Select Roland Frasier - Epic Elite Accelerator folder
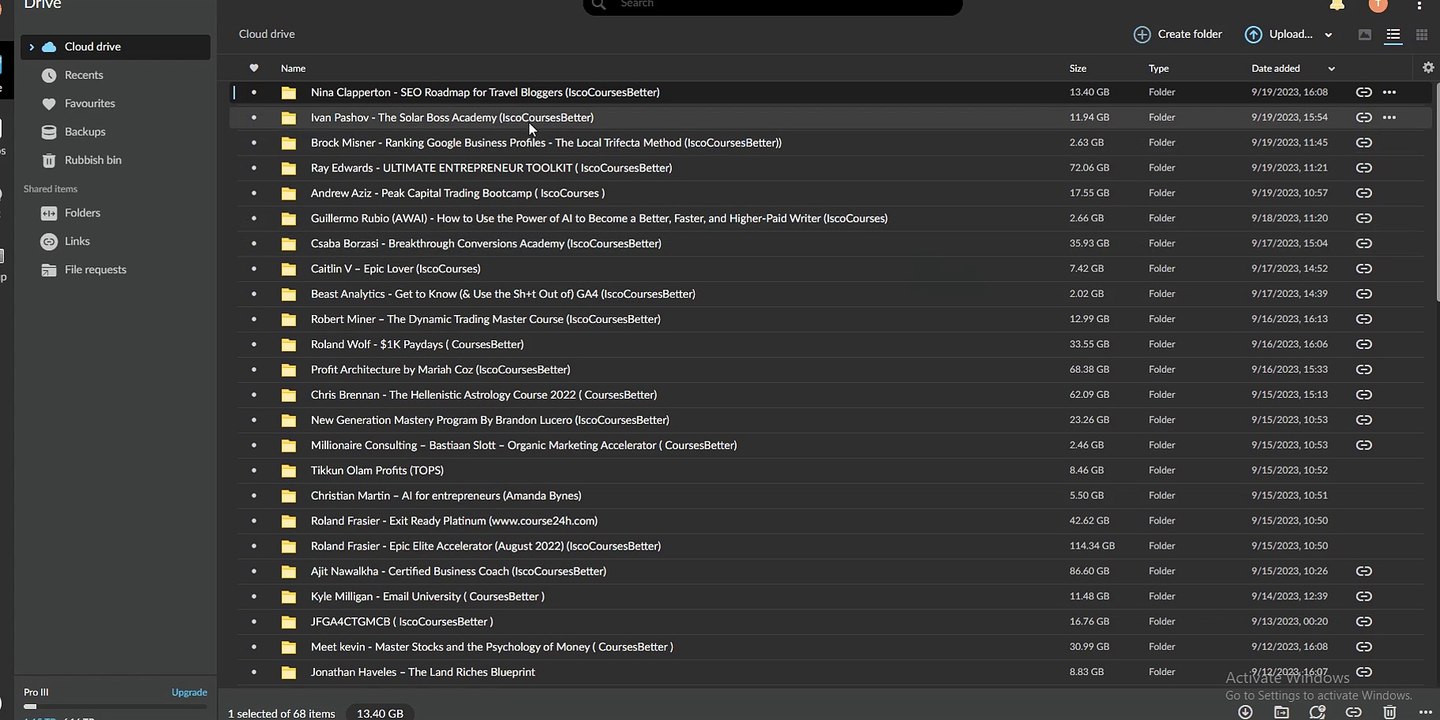The height and width of the screenshot is (720, 1440). click(x=486, y=546)
